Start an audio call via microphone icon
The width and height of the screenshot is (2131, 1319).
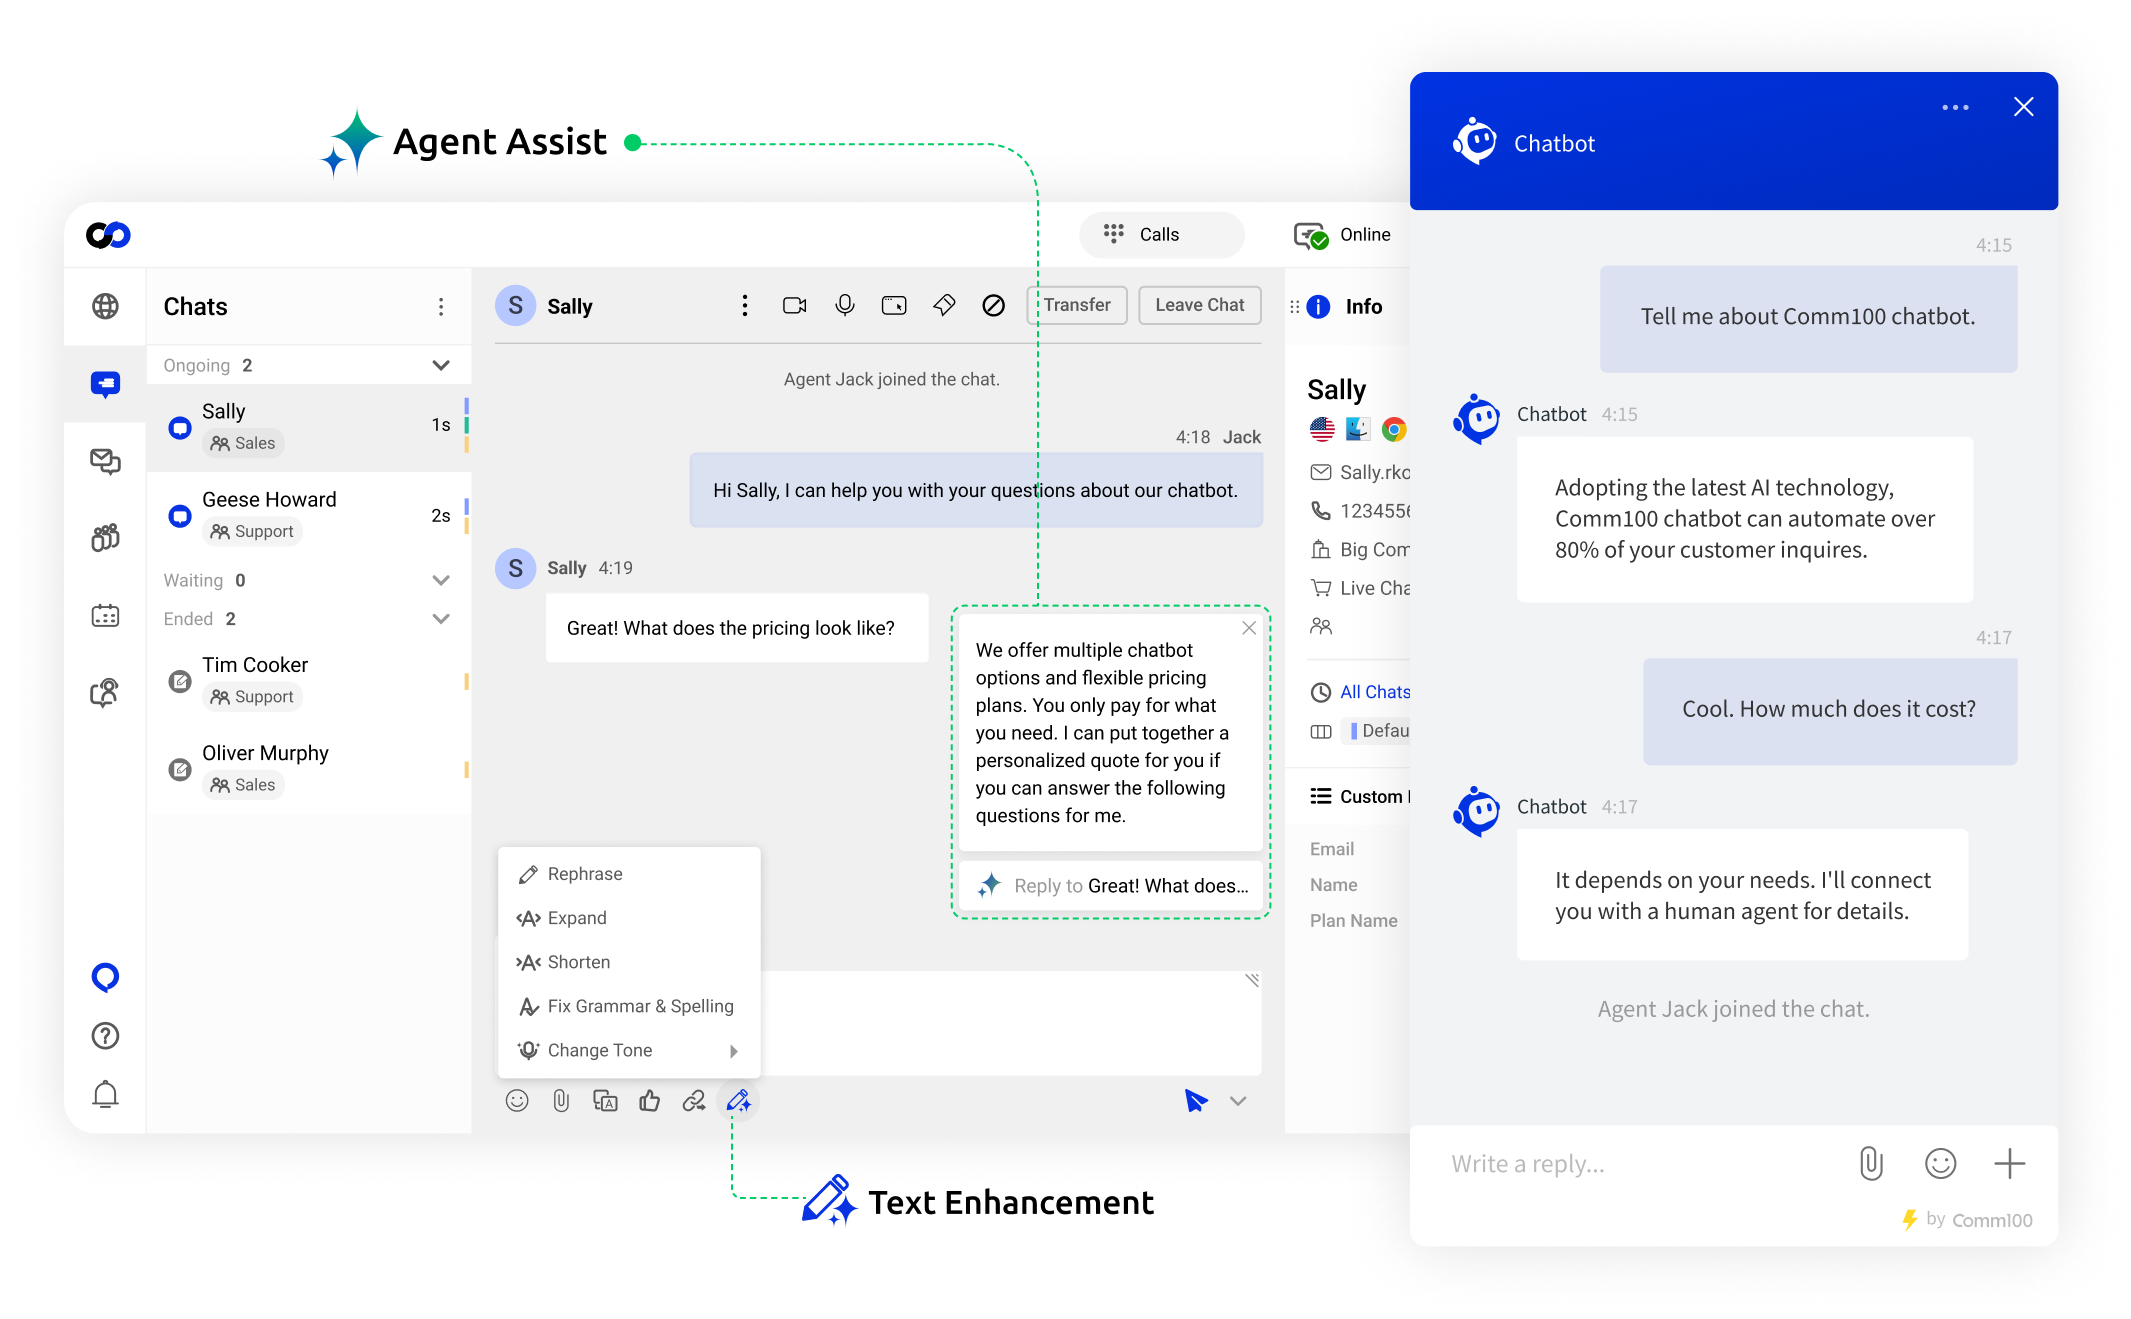coord(845,305)
